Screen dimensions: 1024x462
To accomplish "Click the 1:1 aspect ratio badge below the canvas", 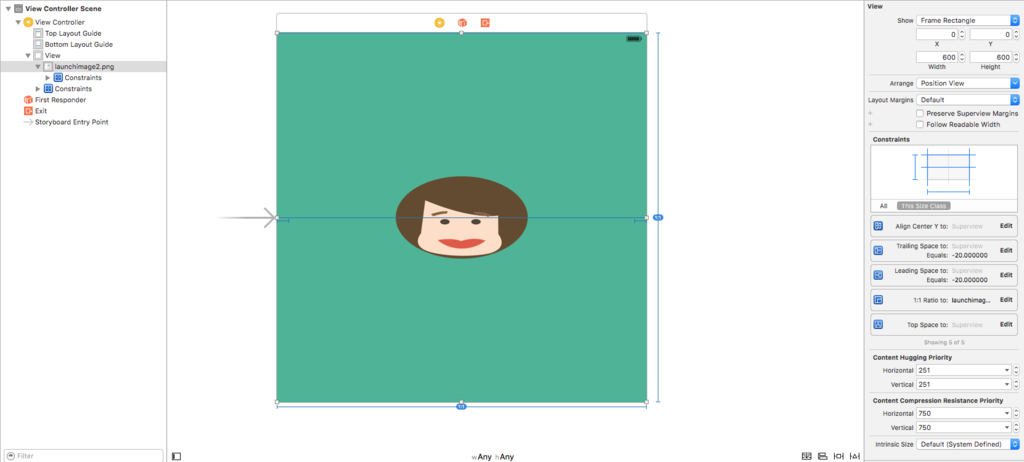I will 461,406.
